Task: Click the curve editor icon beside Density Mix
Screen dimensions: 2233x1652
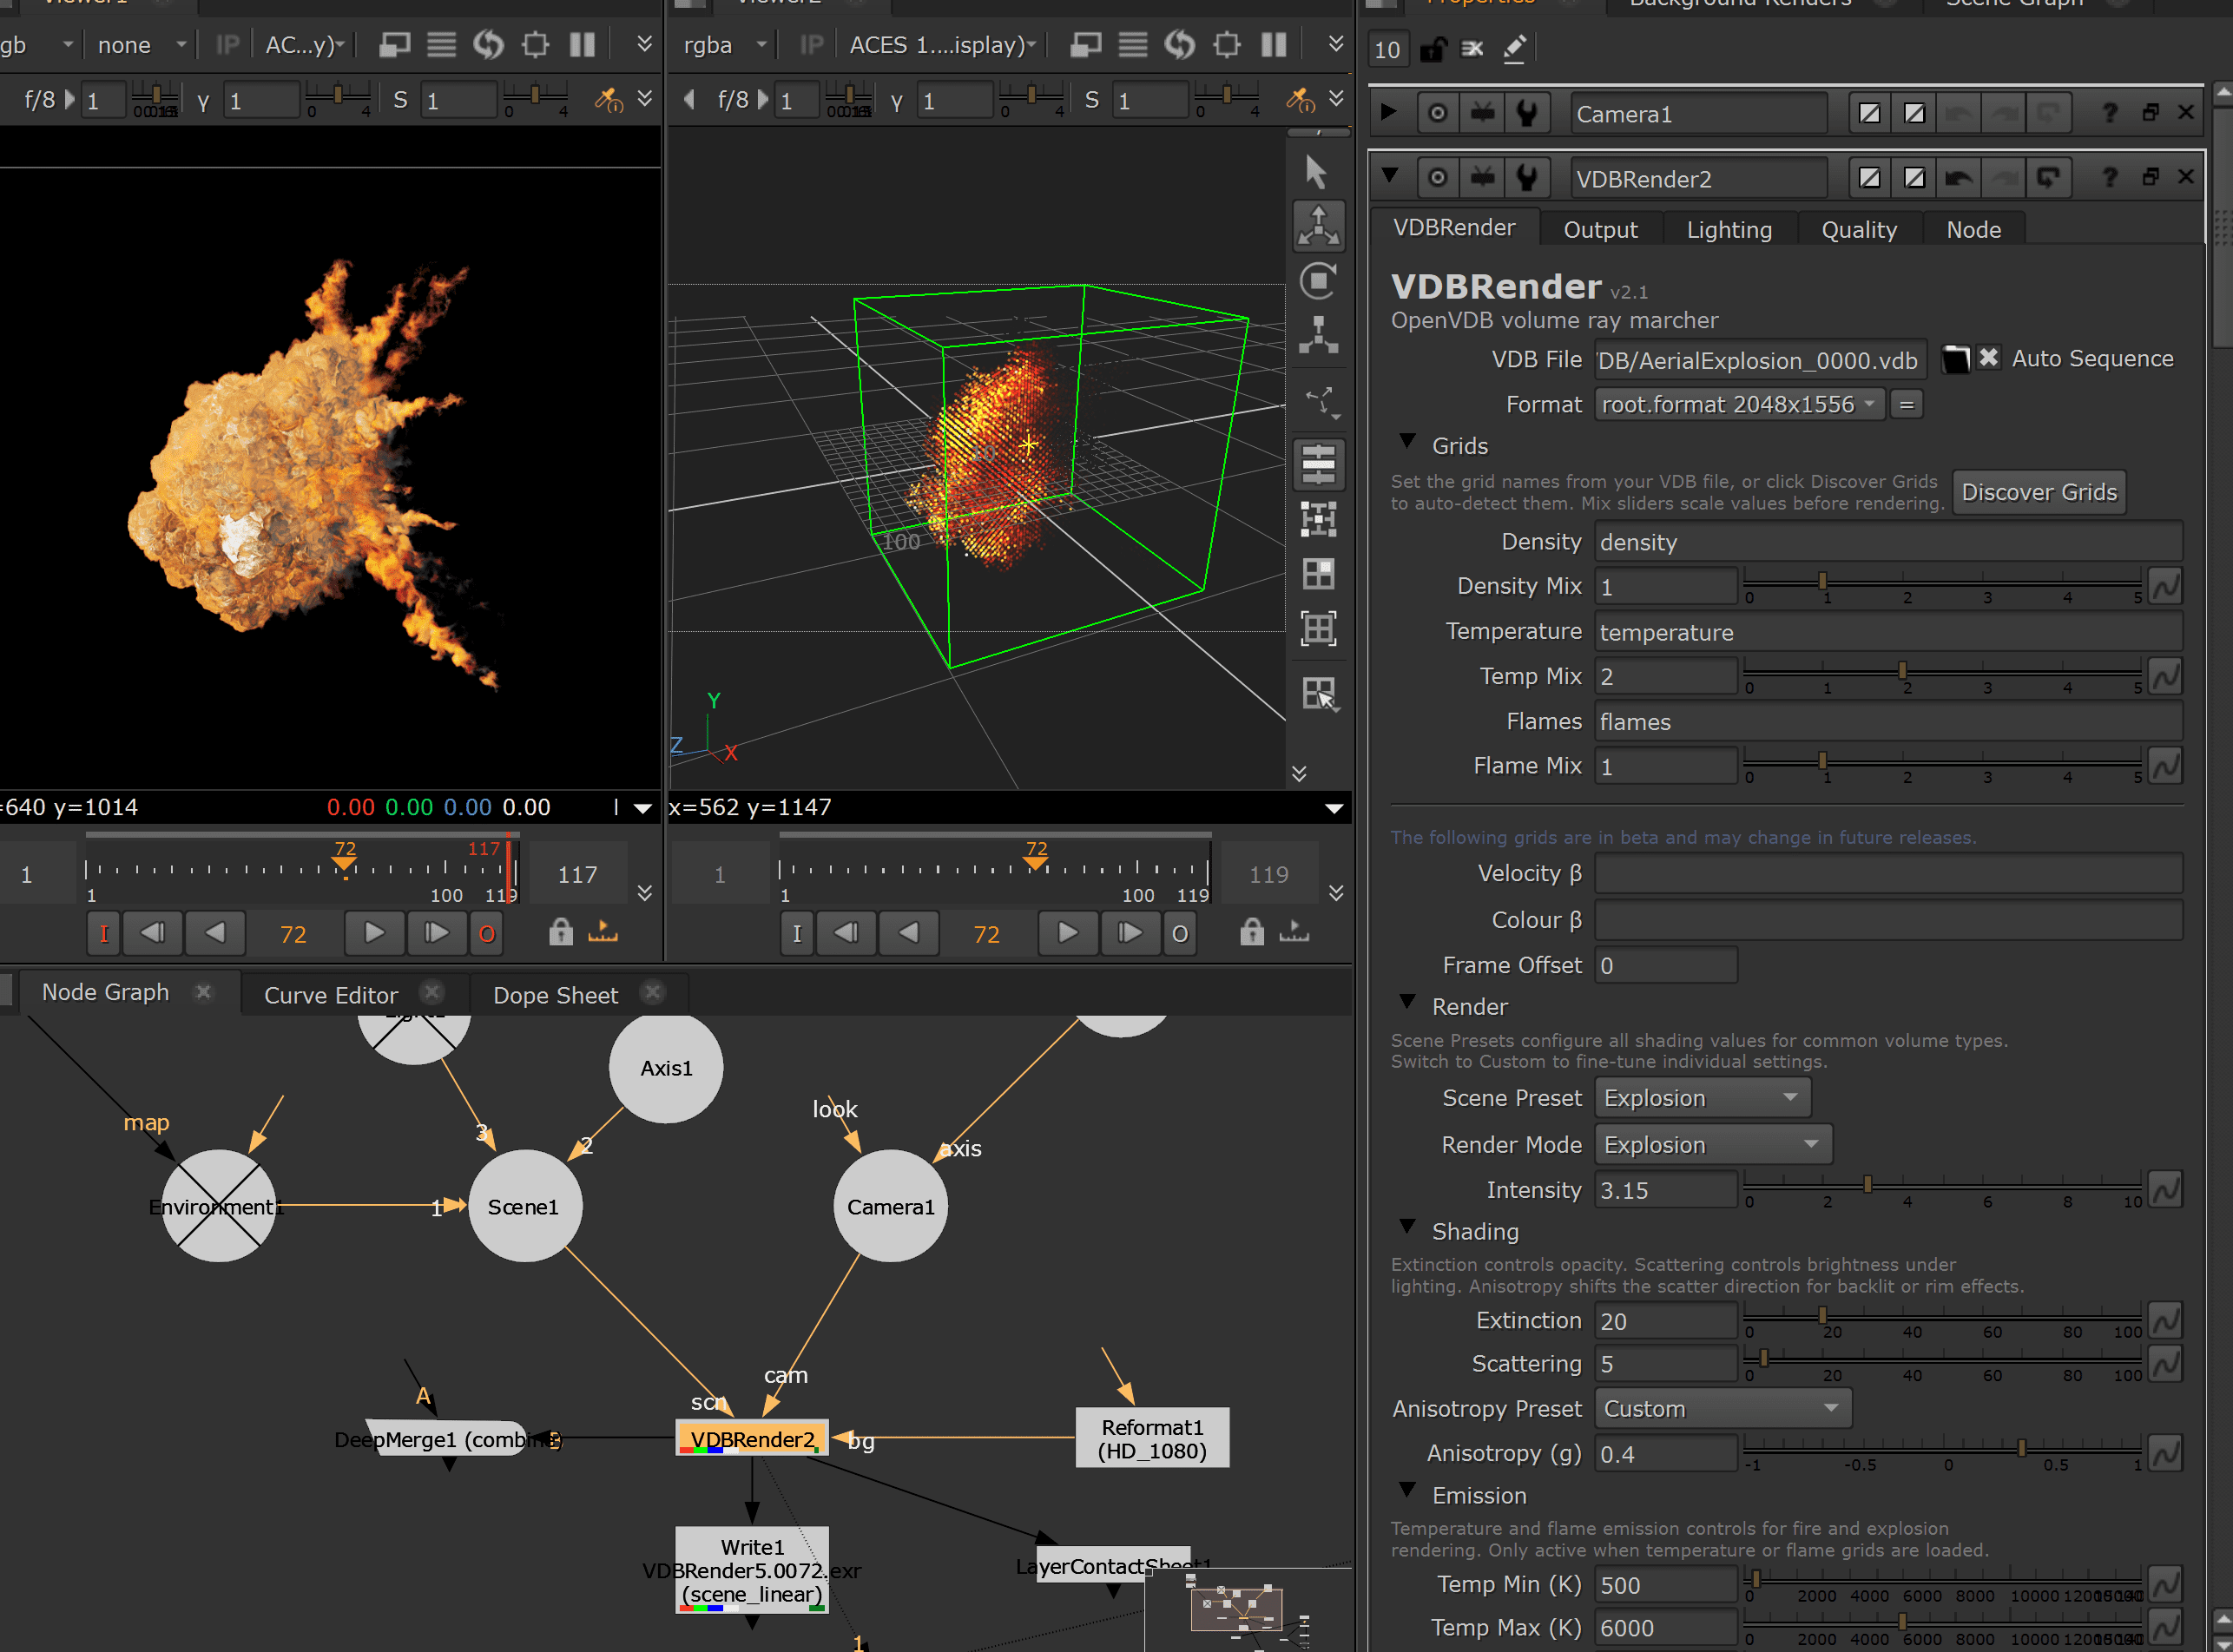Action: [x=2166, y=586]
